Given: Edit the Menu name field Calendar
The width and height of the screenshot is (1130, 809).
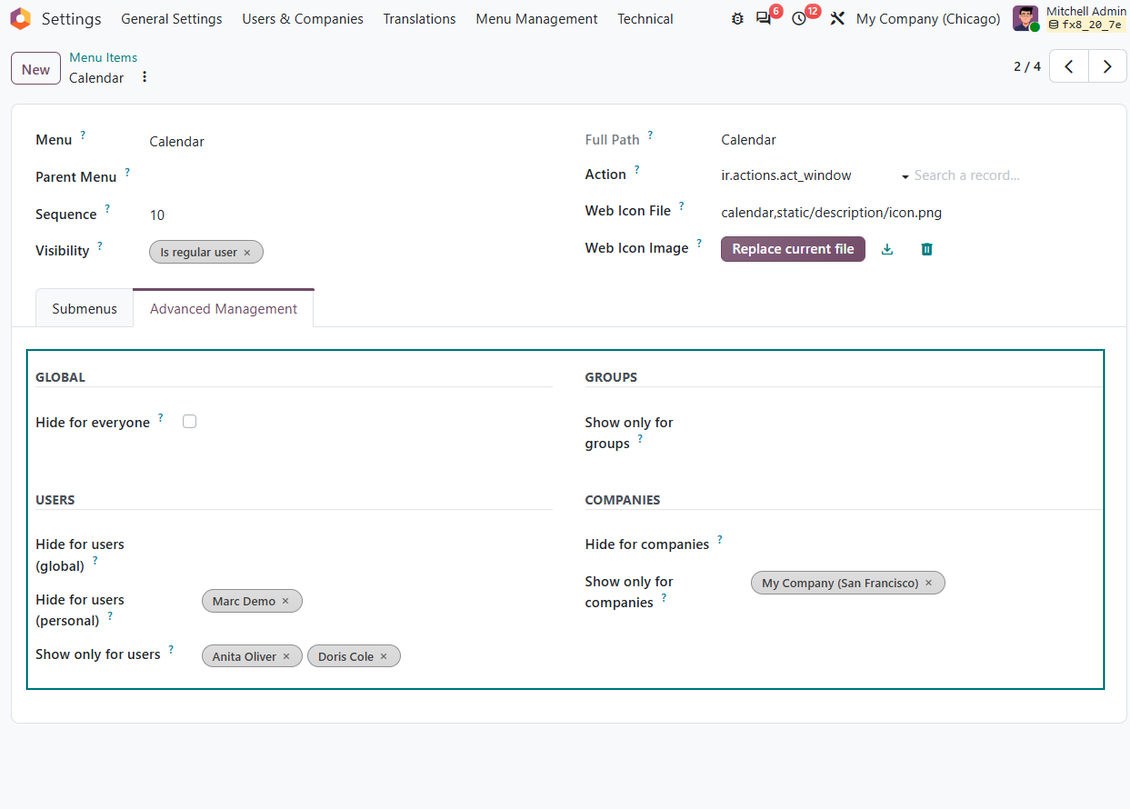Looking at the screenshot, I should [x=350, y=142].
